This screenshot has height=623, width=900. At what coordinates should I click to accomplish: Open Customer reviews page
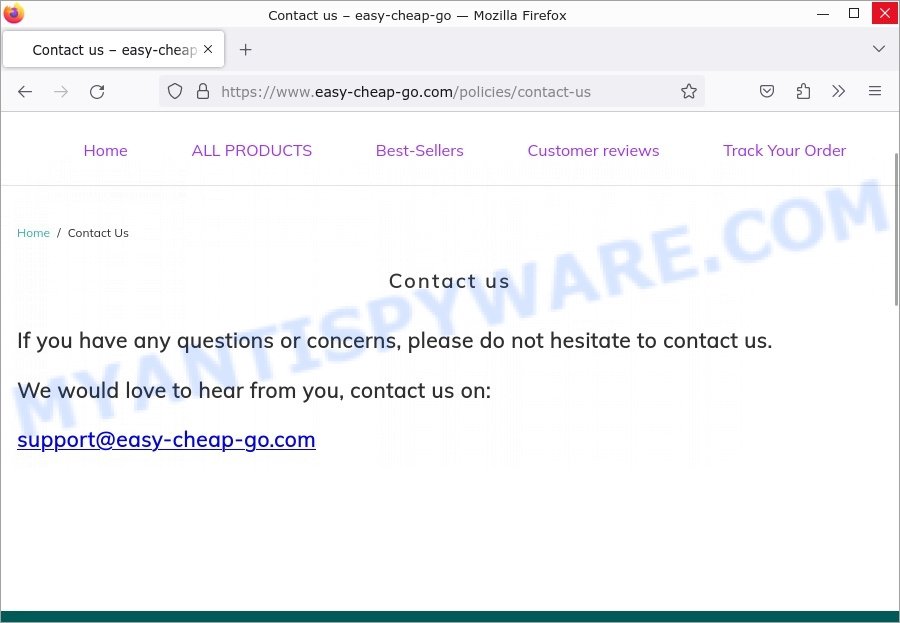tap(593, 150)
